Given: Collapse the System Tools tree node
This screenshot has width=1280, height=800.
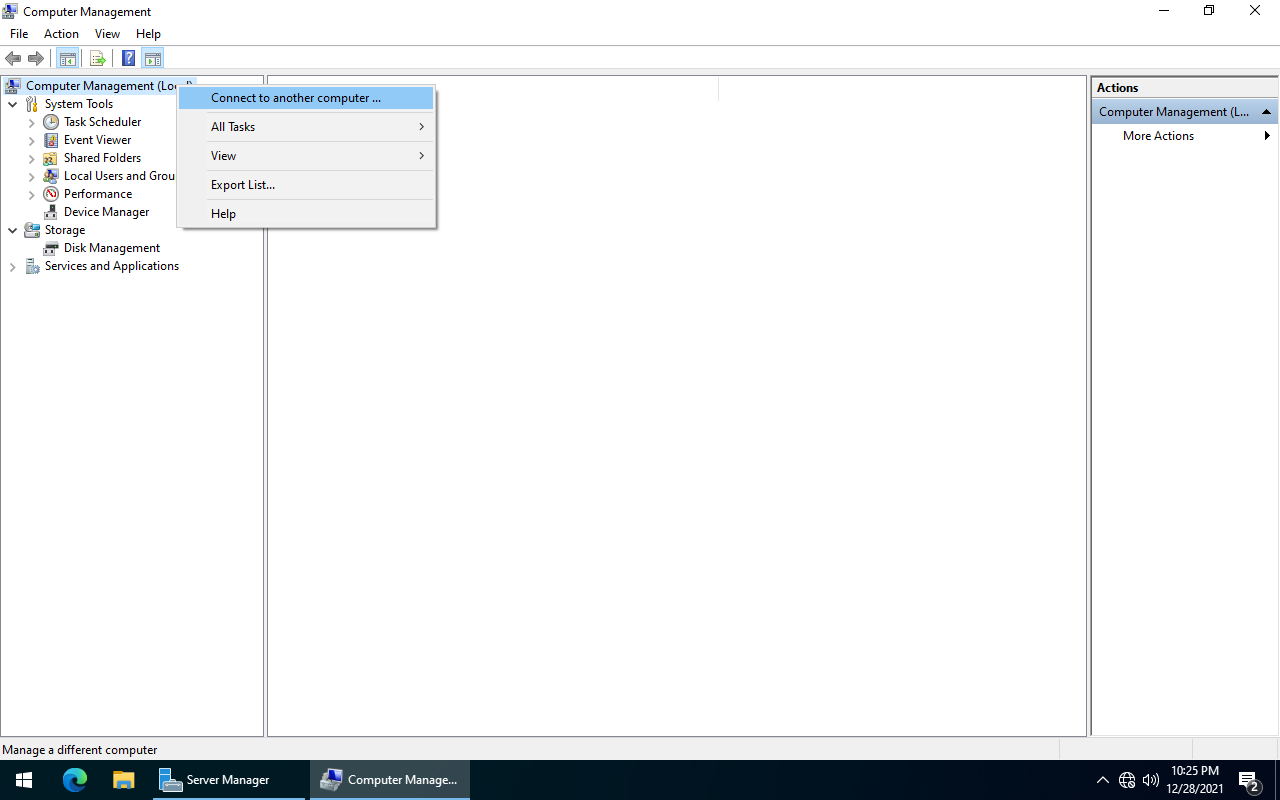Looking at the screenshot, I should coord(12,104).
